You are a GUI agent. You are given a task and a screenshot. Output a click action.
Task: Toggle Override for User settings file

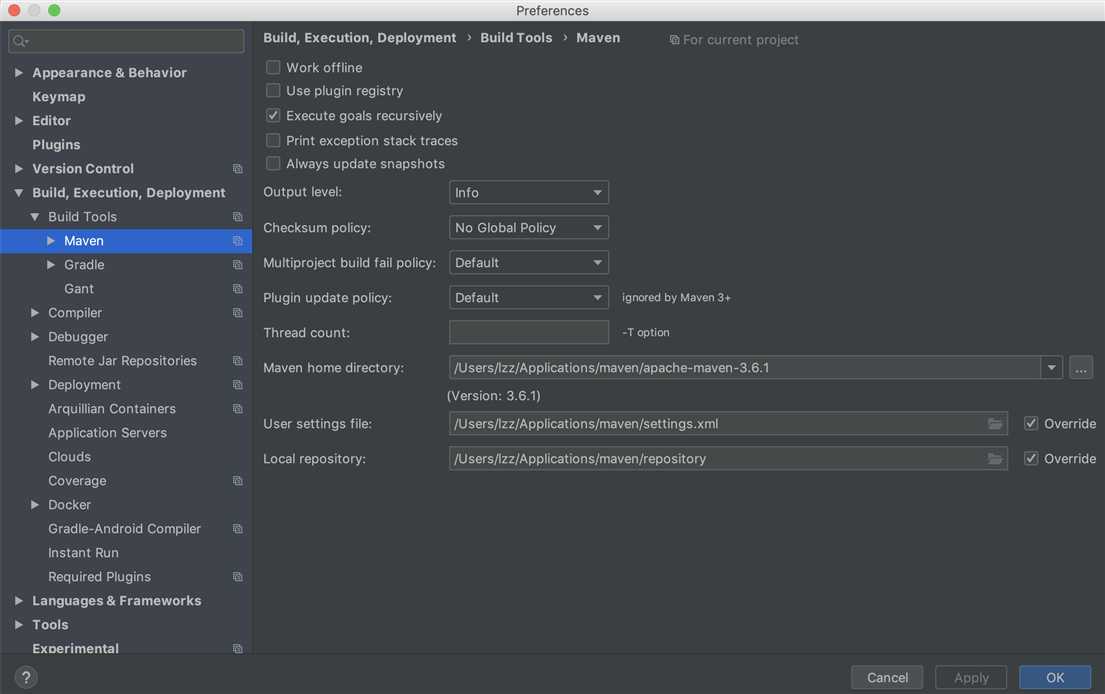click(1031, 423)
